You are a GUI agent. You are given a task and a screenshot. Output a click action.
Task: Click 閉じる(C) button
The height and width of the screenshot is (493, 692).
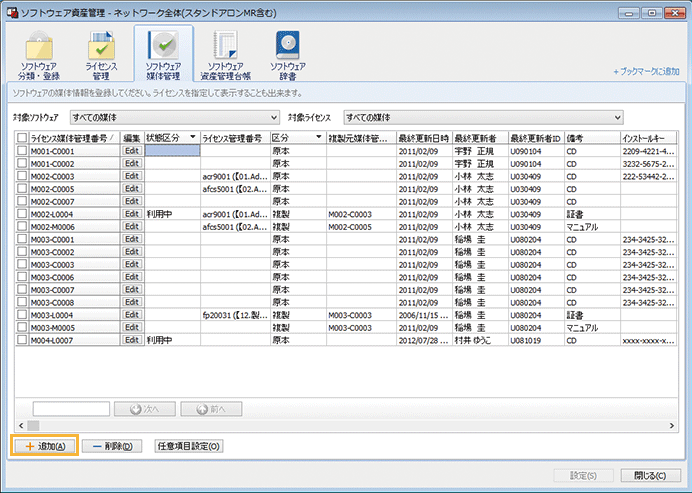(650, 475)
